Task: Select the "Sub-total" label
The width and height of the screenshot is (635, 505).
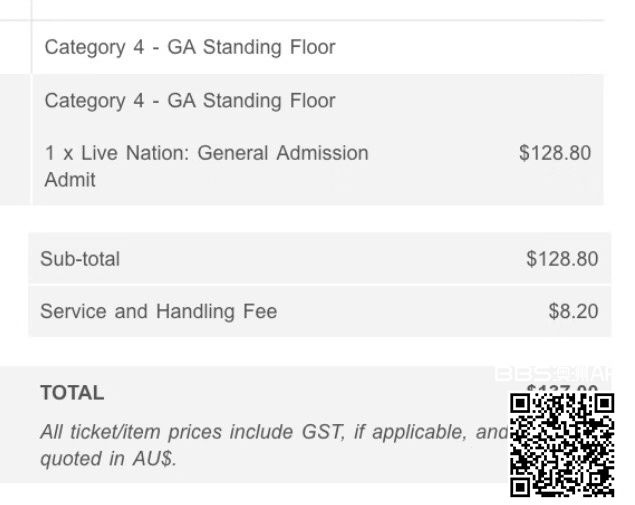Action: click(x=80, y=259)
